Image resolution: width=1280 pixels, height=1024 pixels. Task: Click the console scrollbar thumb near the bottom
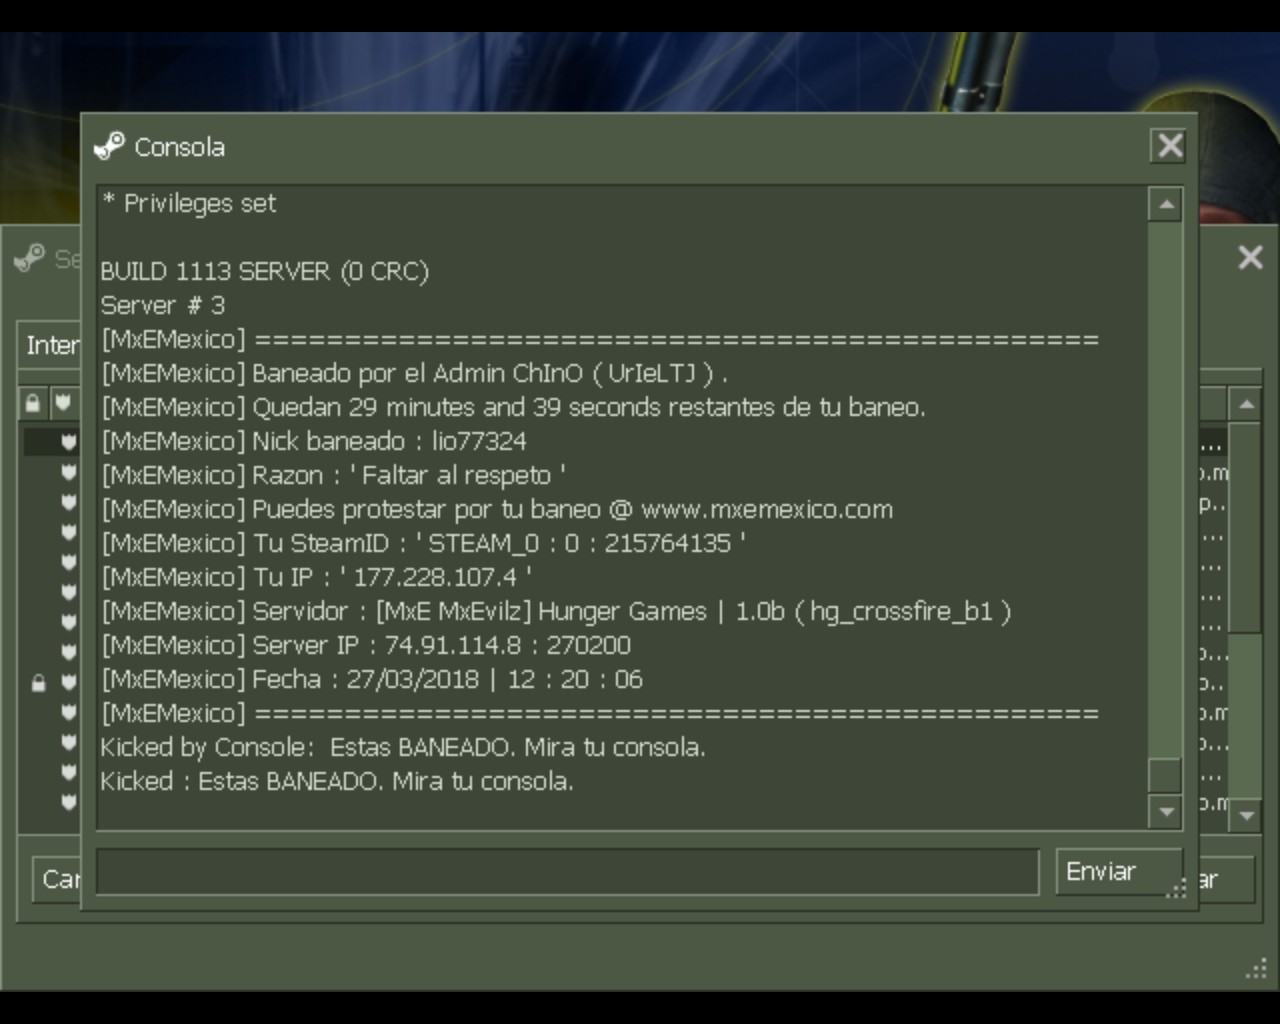tap(1165, 775)
